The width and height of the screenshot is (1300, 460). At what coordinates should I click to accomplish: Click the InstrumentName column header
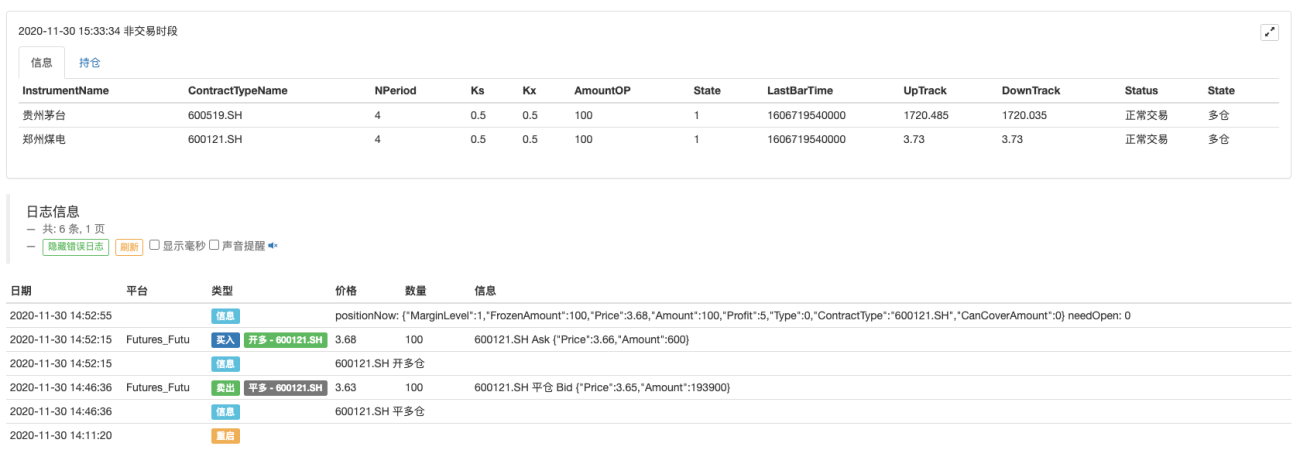click(x=65, y=91)
